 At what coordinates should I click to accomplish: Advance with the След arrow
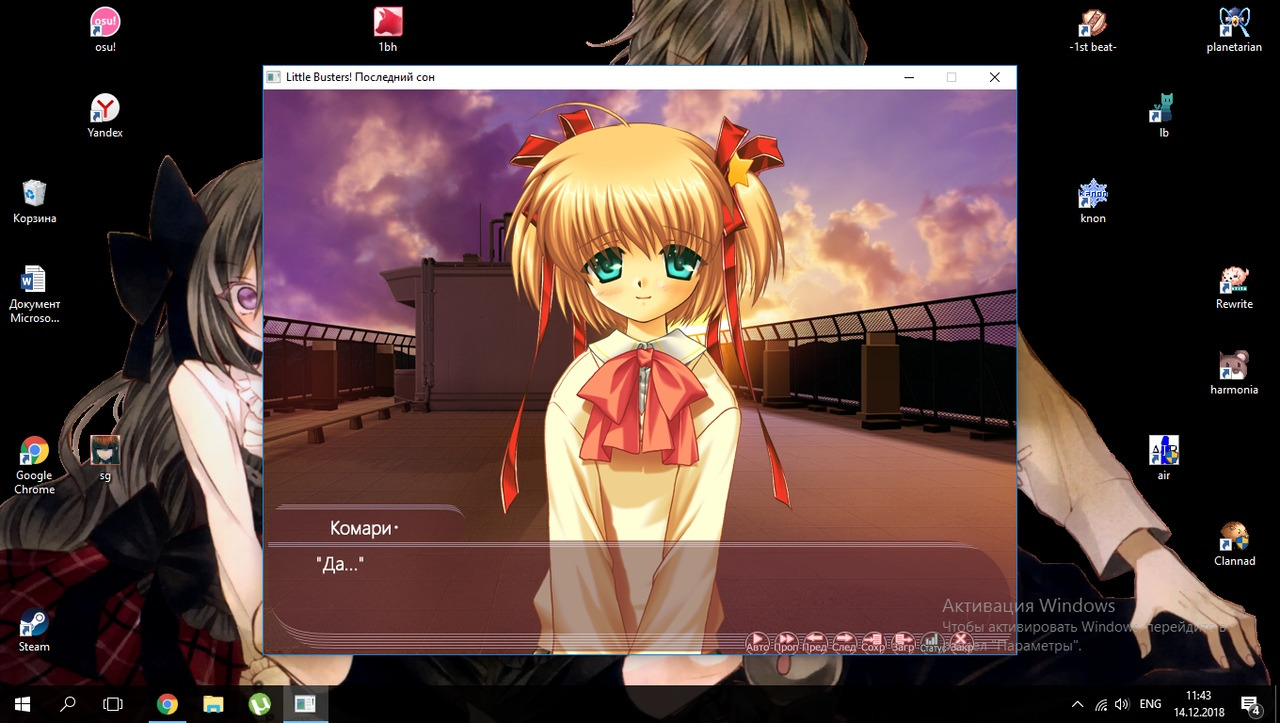(844, 640)
